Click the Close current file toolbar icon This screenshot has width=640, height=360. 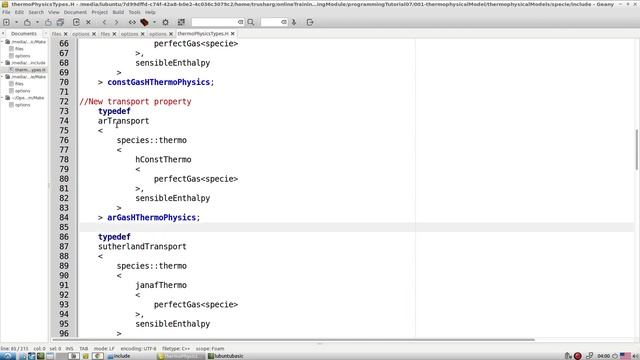(x=88, y=22)
